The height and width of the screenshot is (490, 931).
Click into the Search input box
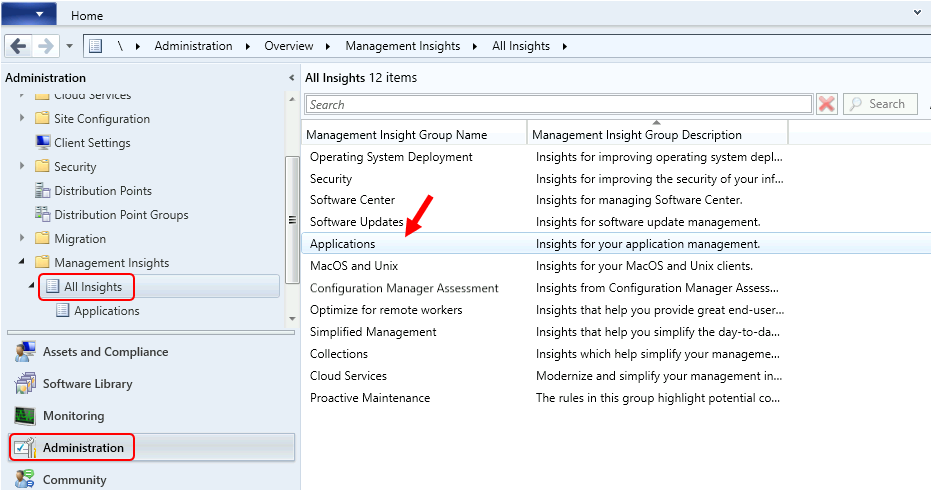coord(559,105)
